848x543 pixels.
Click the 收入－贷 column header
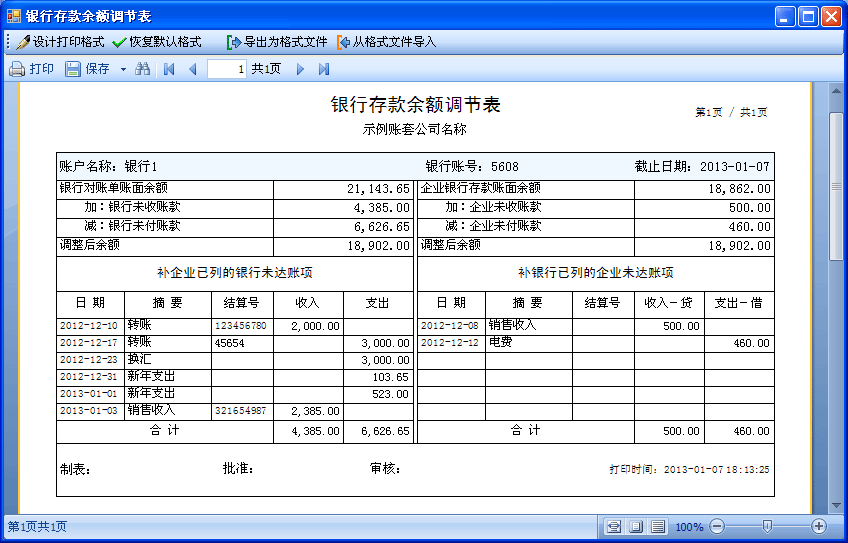click(668, 303)
